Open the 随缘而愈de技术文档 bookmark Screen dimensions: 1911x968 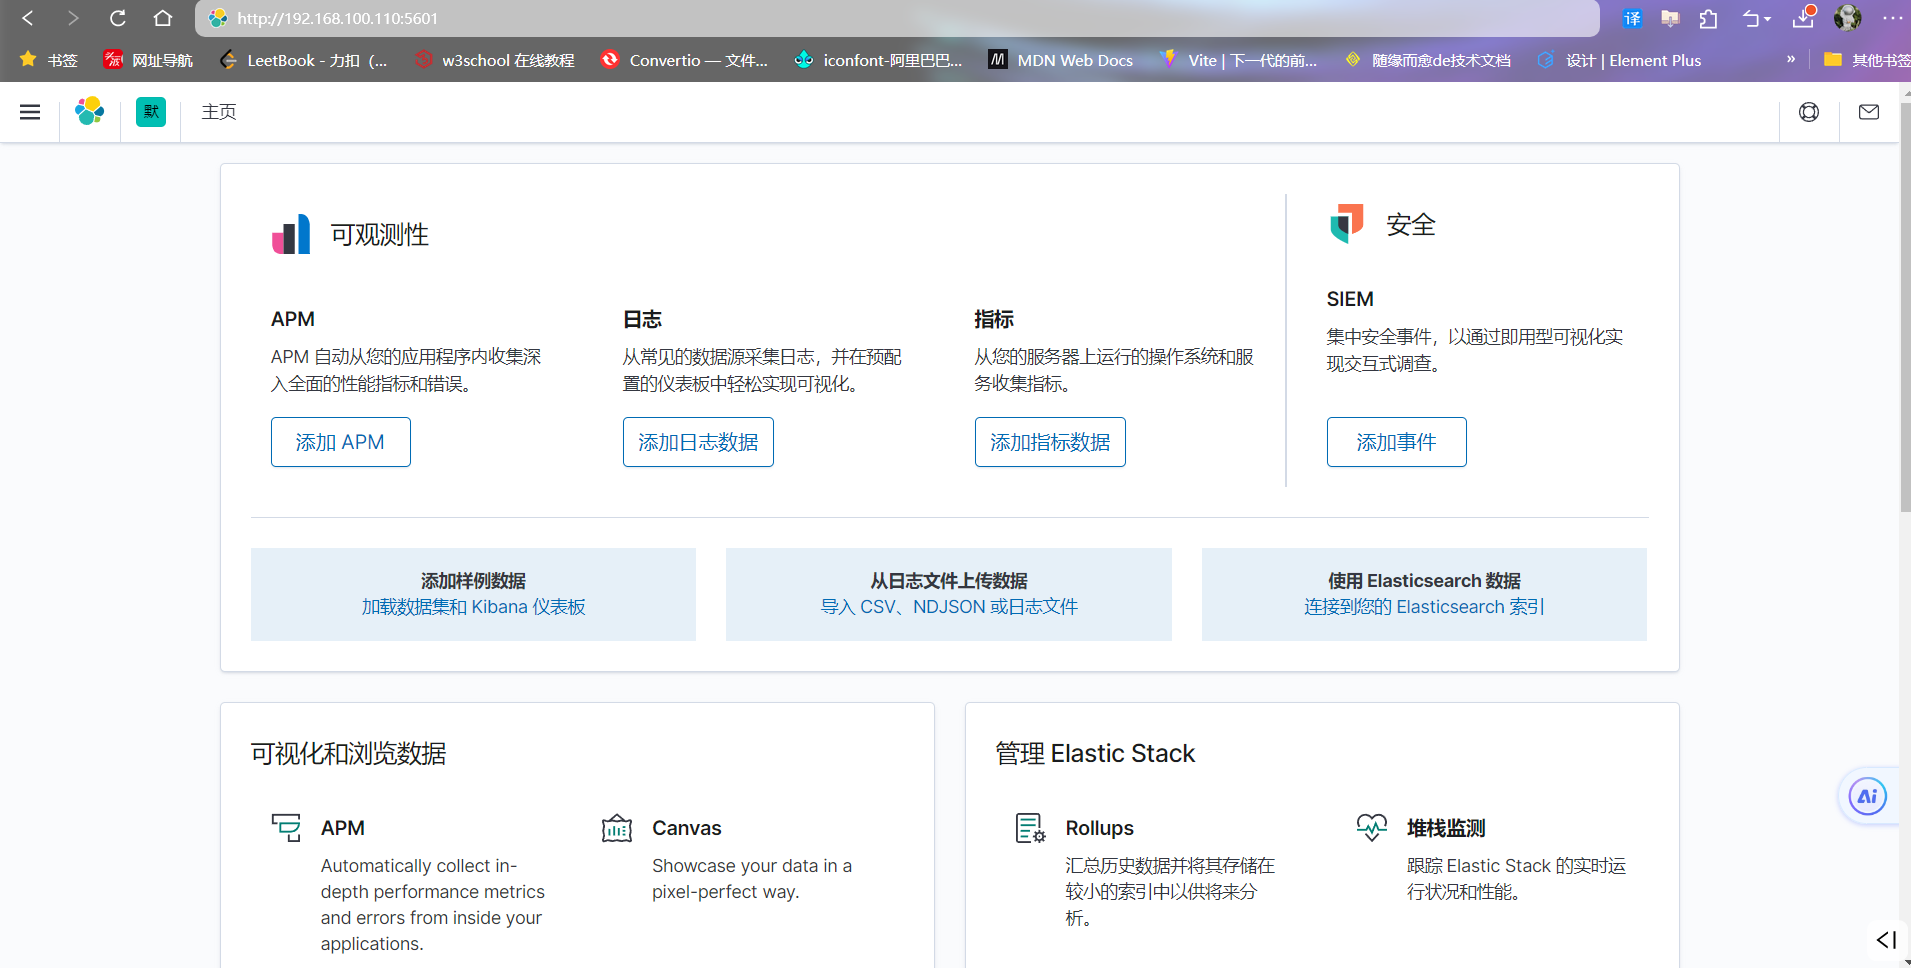pos(1428,60)
